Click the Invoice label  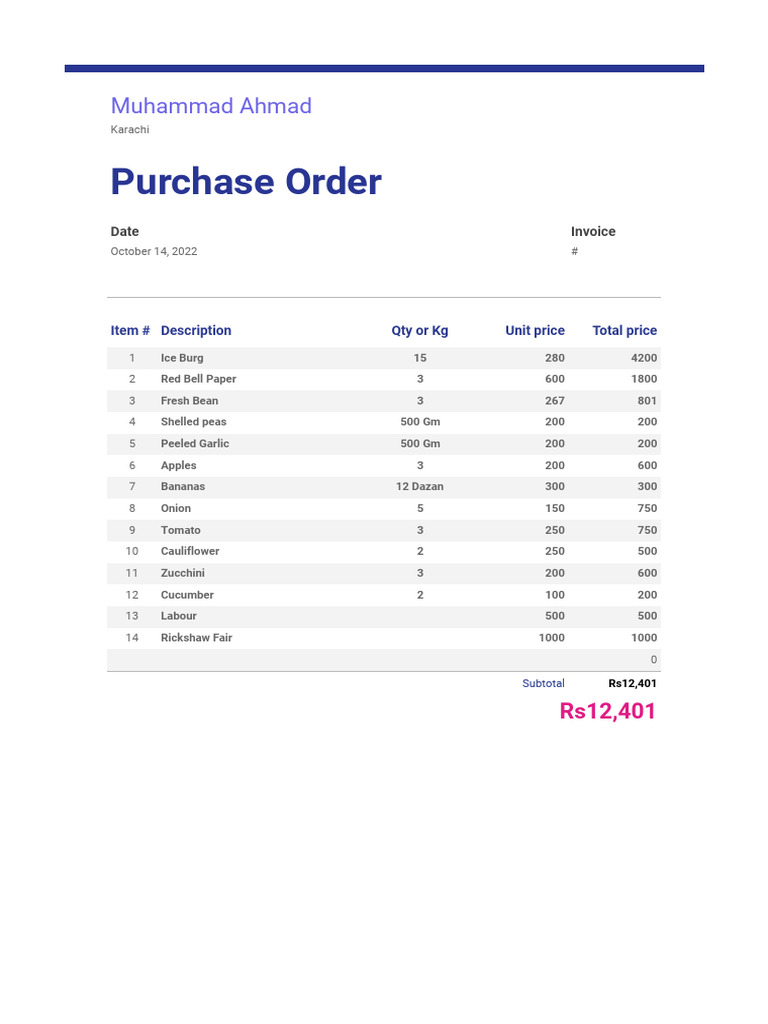click(593, 231)
